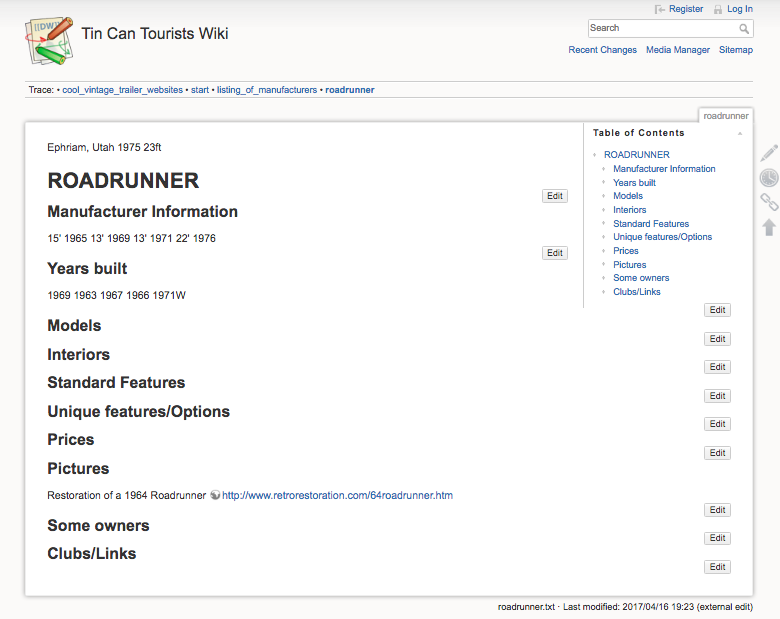Click the last Edit button at page bottom
This screenshot has width=780, height=619.
[717, 567]
